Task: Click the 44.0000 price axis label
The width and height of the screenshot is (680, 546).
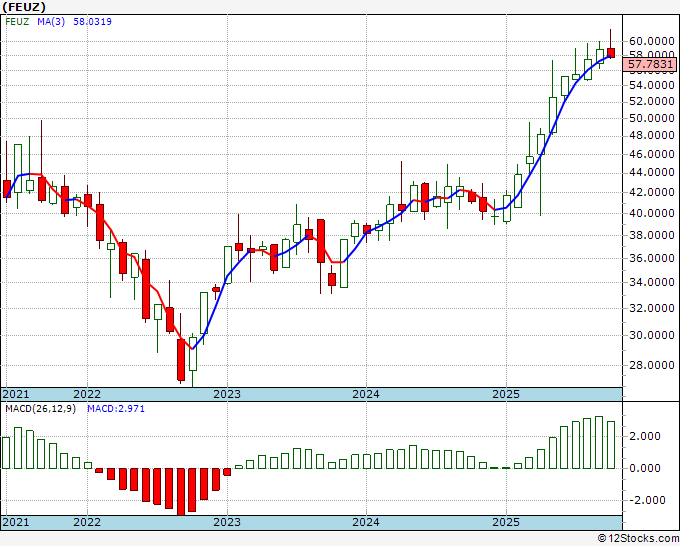Action: coord(652,173)
